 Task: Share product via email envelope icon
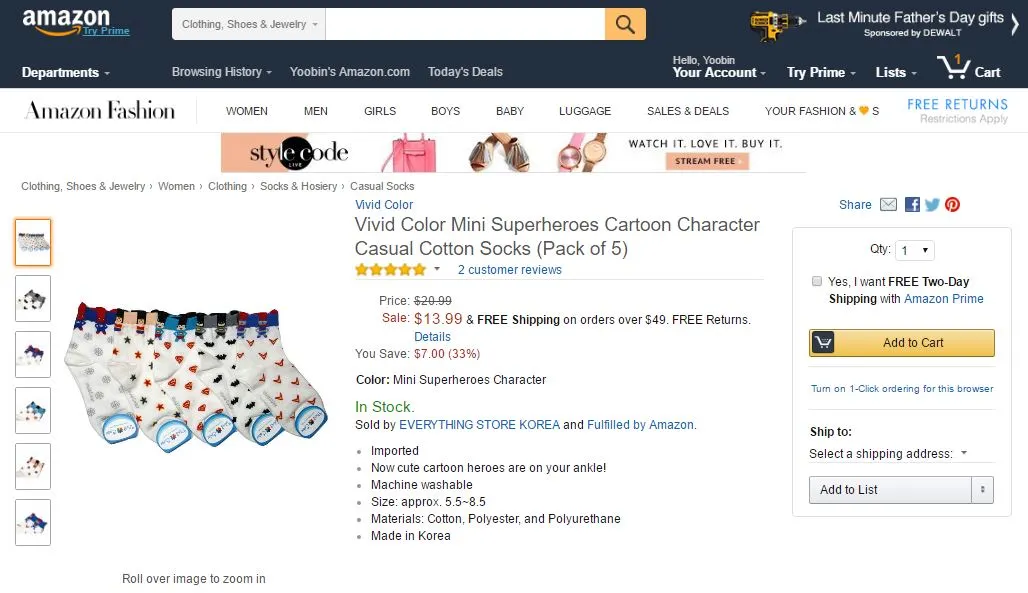(x=888, y=205)
